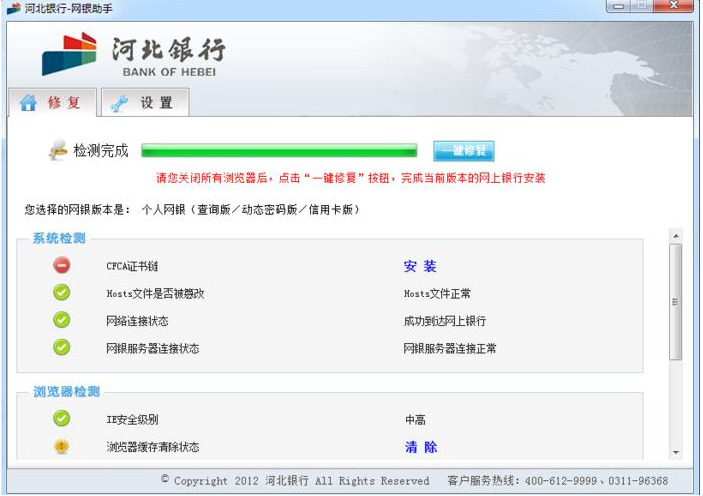Click green check icon beside IE安全级别
The image size is (703, 496).
point(62,418)
